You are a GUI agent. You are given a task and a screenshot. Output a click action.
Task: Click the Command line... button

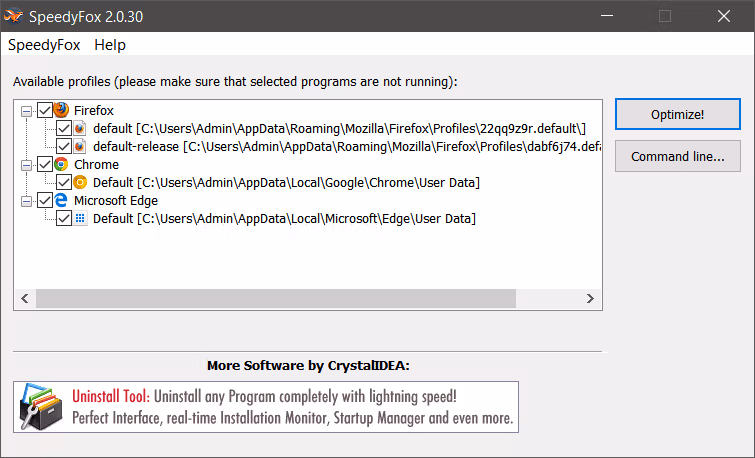(x=677, y=156)
